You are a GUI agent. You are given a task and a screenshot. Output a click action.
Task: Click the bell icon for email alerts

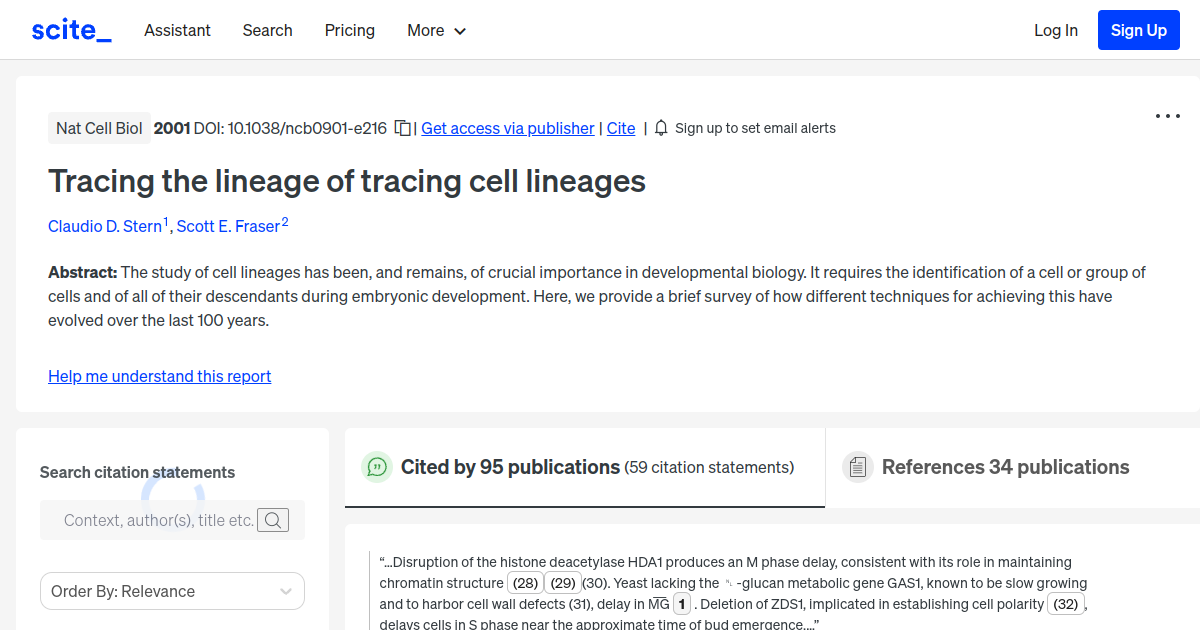pyautogui.click(x=660, y=128)
